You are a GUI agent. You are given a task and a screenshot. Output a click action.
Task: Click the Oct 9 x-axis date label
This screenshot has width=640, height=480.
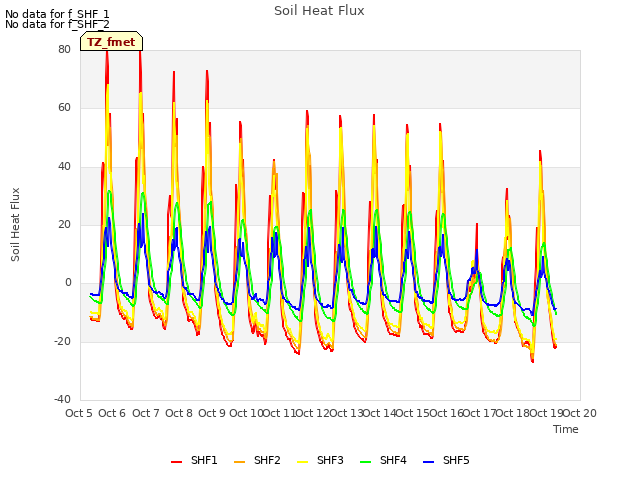coord(212,413)
